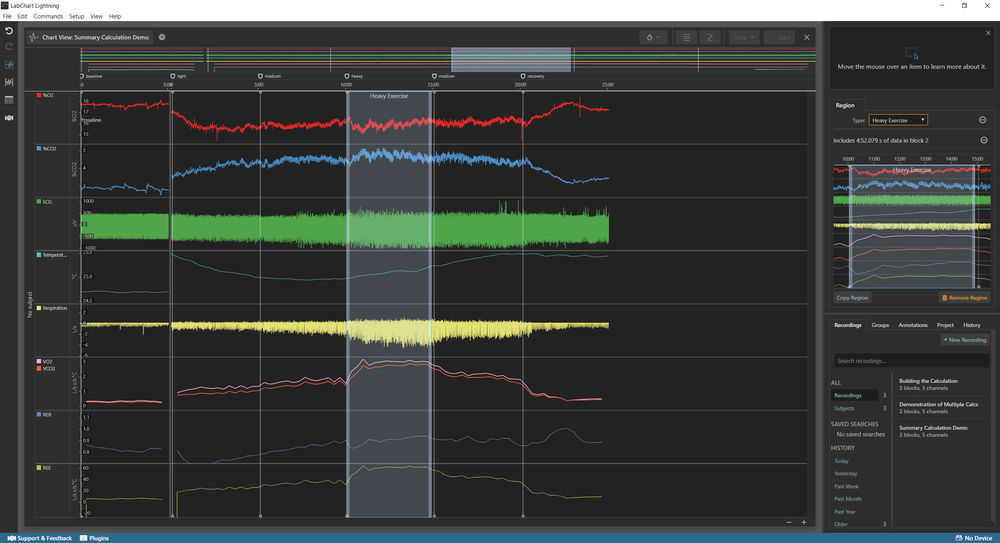Switch to the Annotations tab
The image size is (1000, 543).
coord(913,325)
